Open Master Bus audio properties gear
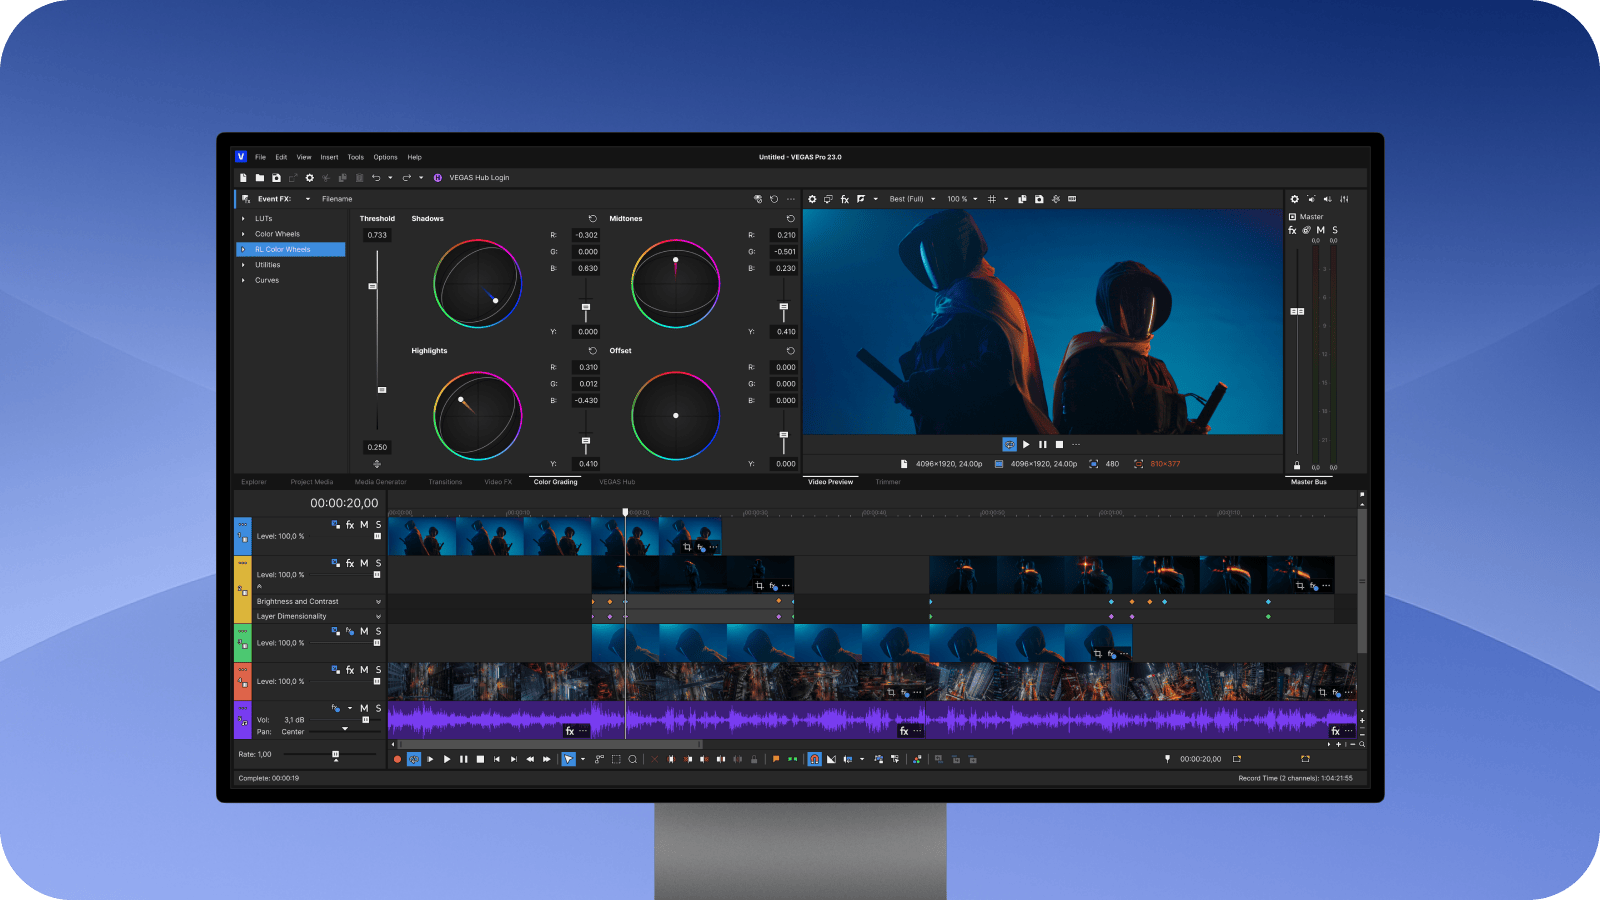The image size is (1600, 900). 1294,199
